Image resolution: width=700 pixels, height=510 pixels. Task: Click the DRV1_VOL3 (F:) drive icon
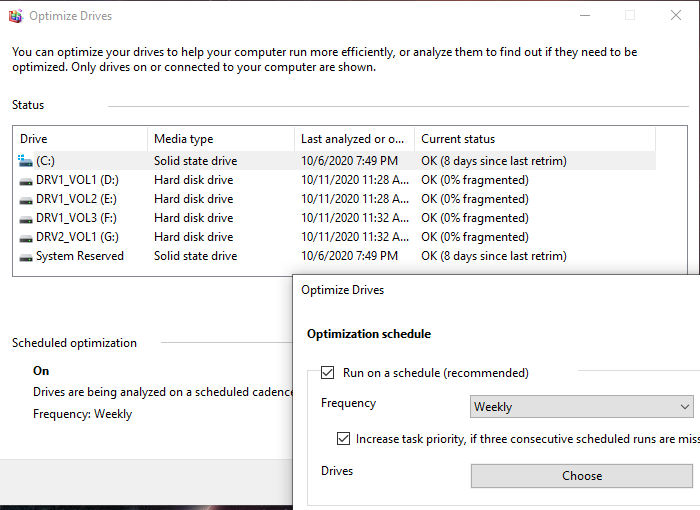(x=26, y=218)
